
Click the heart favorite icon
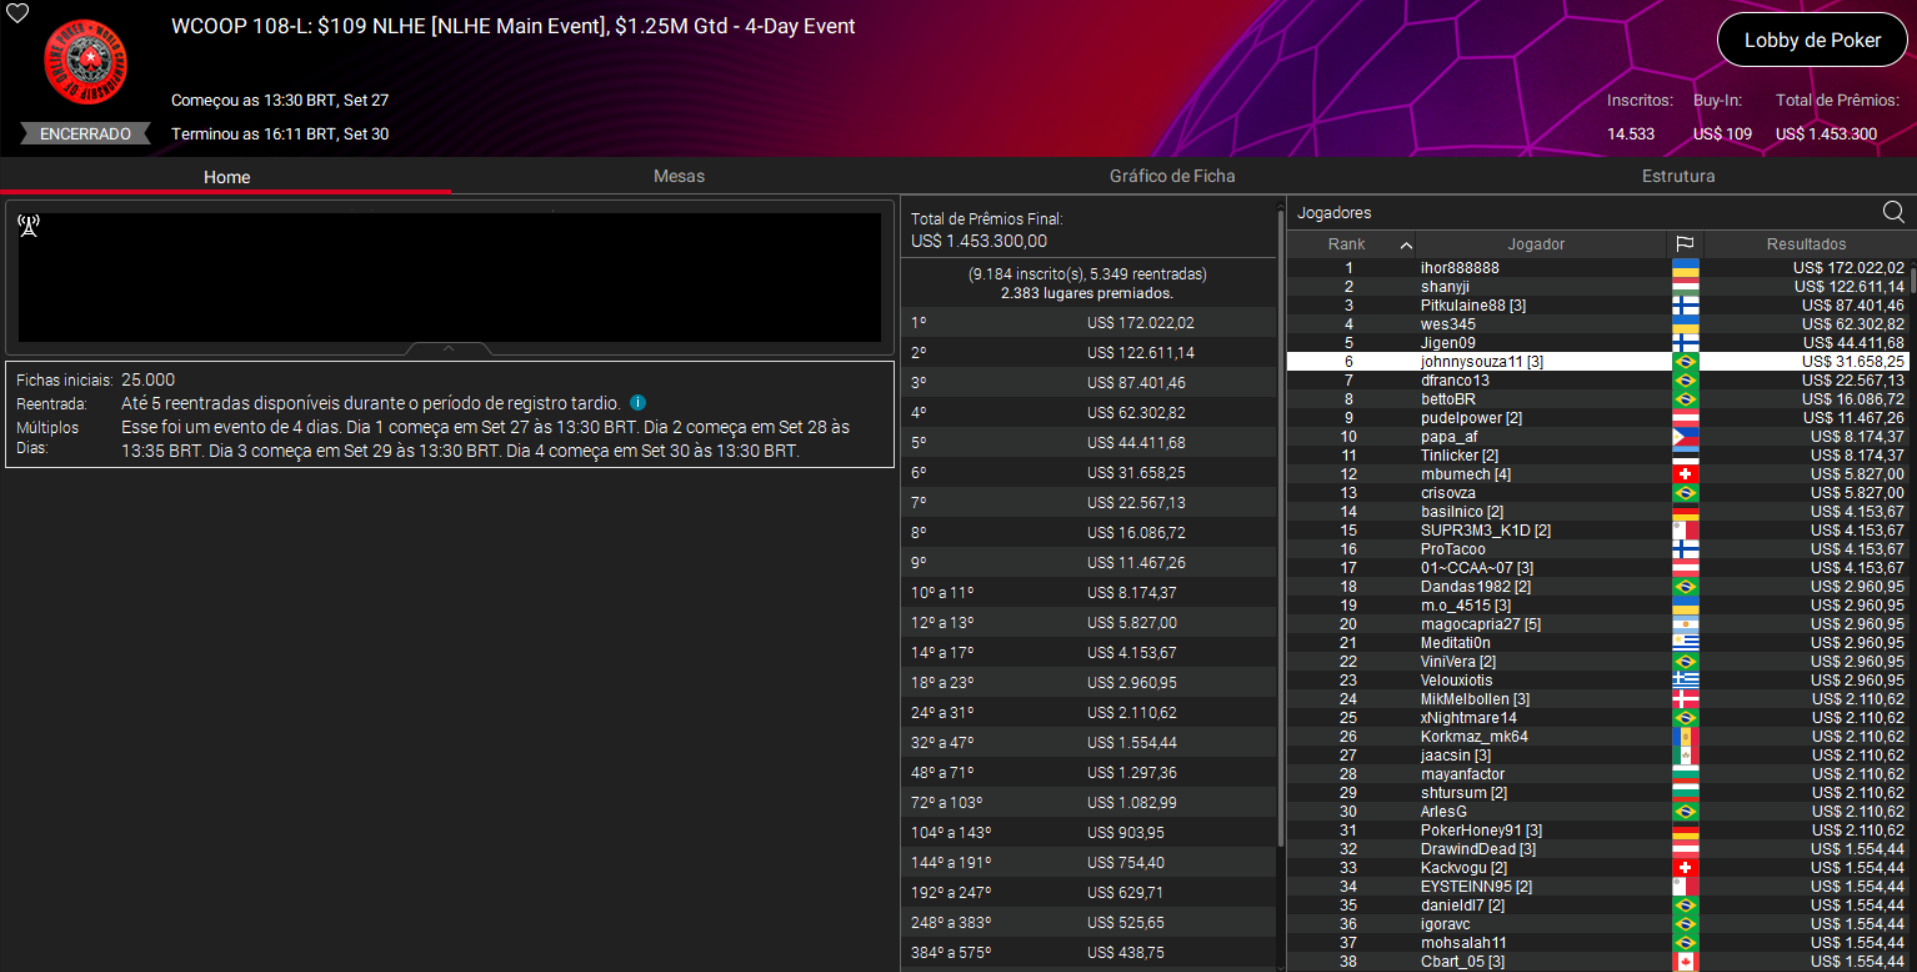tap(18, 13)
